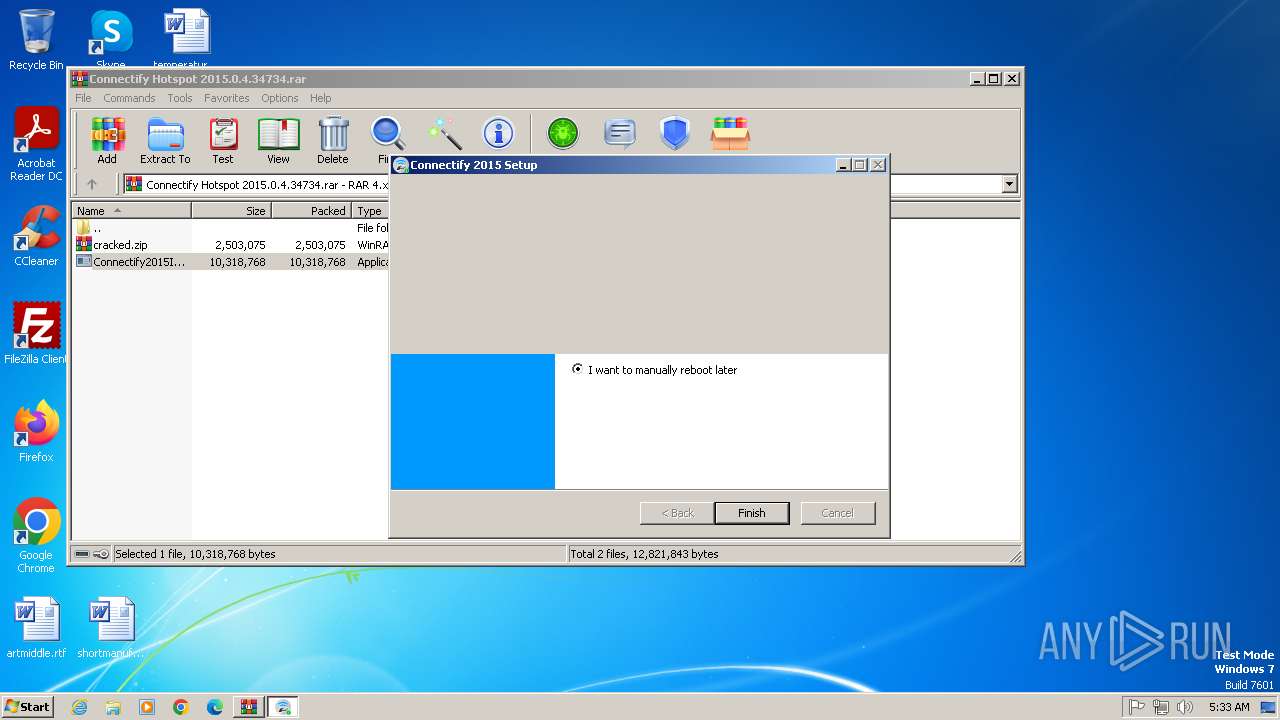Sort by the Name column header
Viewport: 1280px width, 720px height.
click(132, 211)
